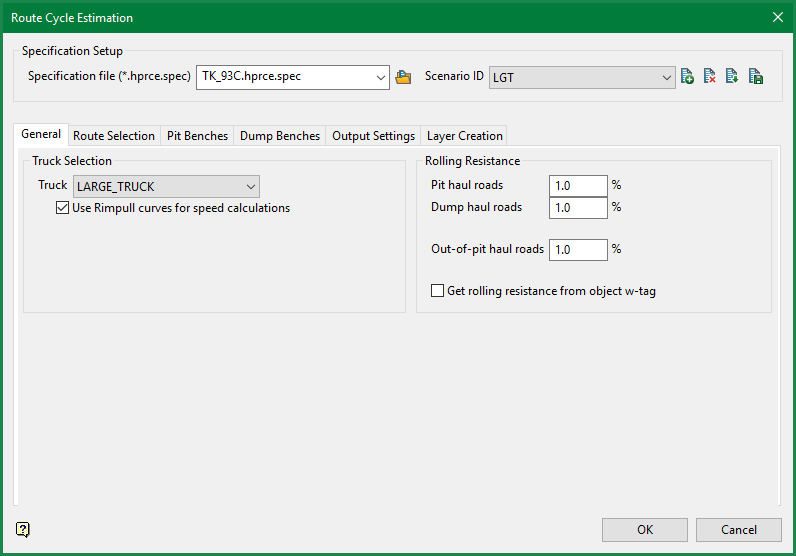Go to the Dump Benches tab
This screenshot has width=796, height=556.
point(280,136)
